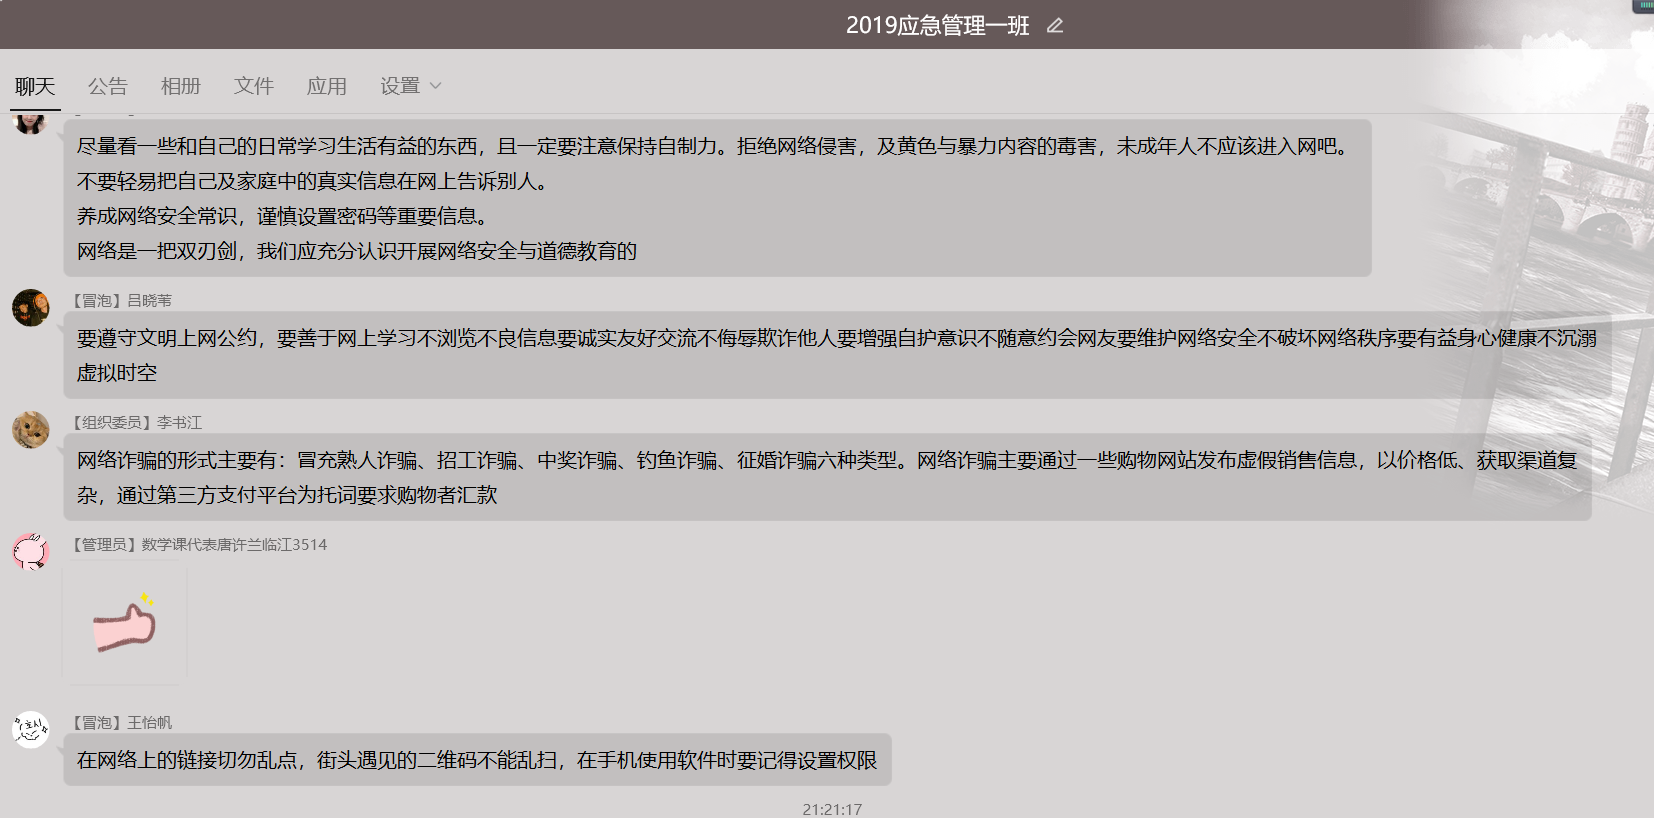Click the chevron arrow next to 设置
This screenshot has width=1654, height=818.
[436, 86]
